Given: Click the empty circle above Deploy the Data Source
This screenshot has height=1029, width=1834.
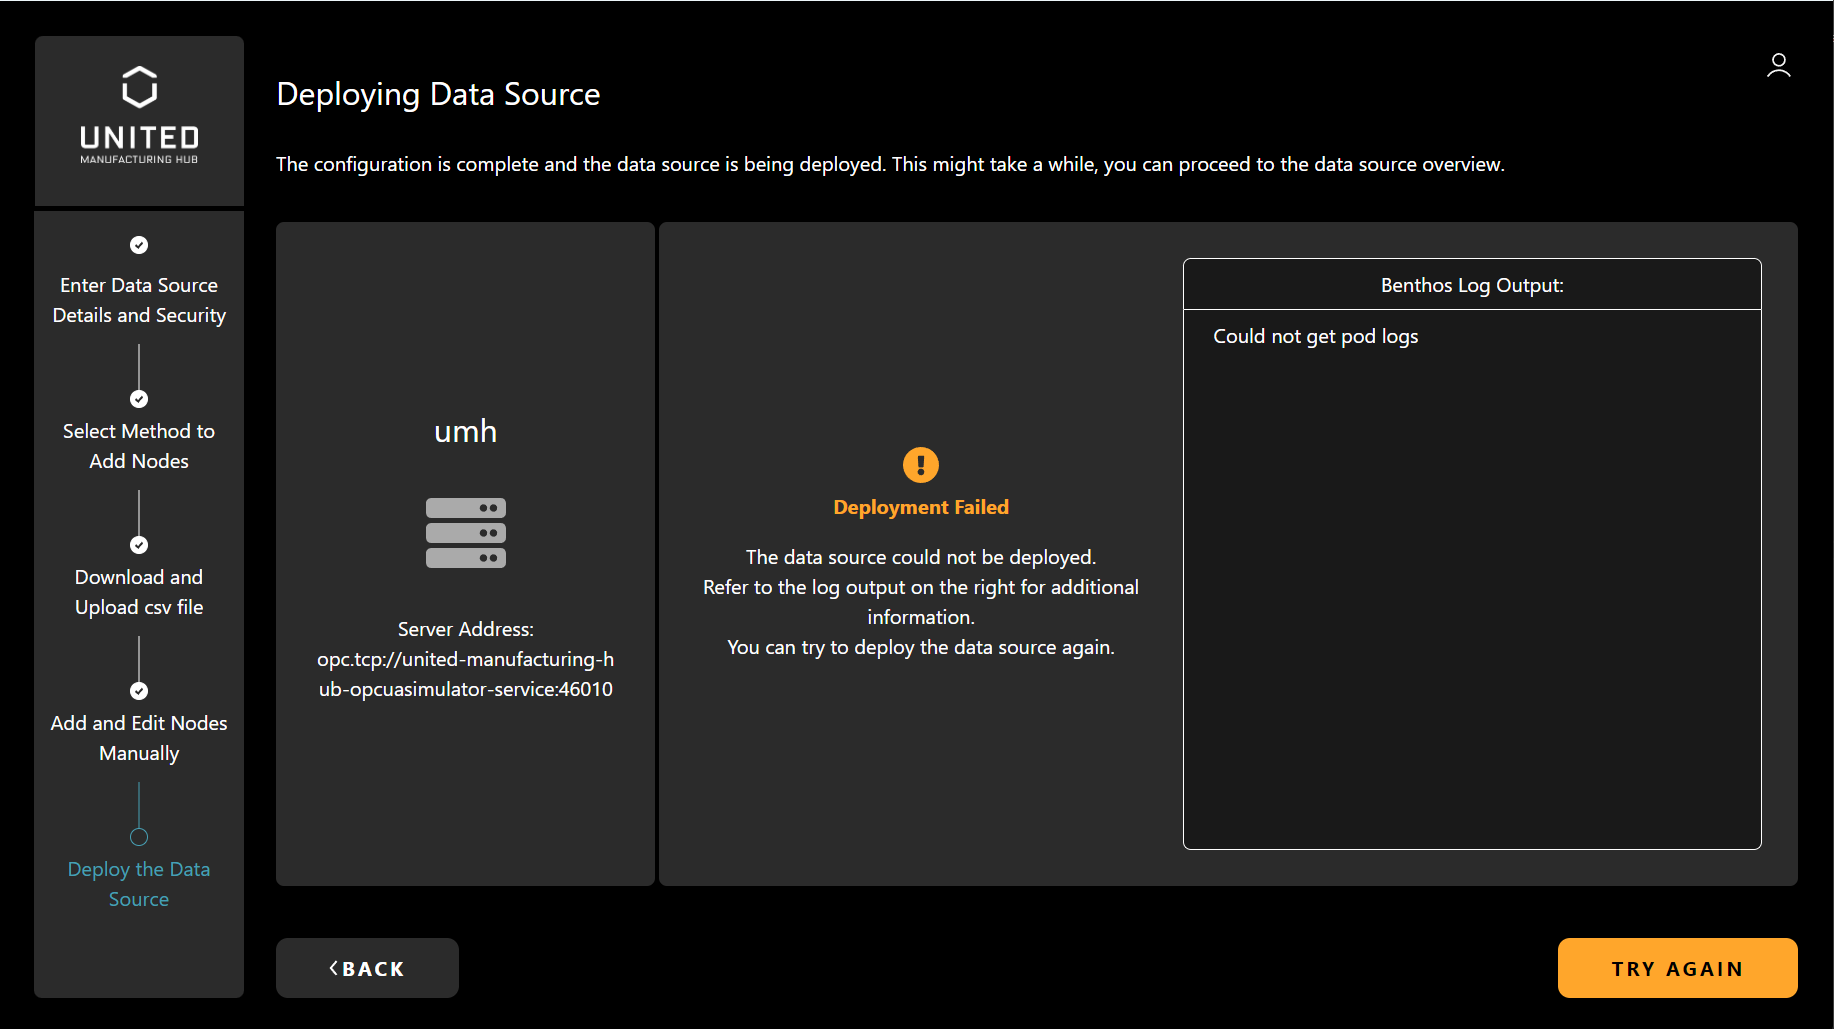Looking at the screenshot, I should [139, 837].
